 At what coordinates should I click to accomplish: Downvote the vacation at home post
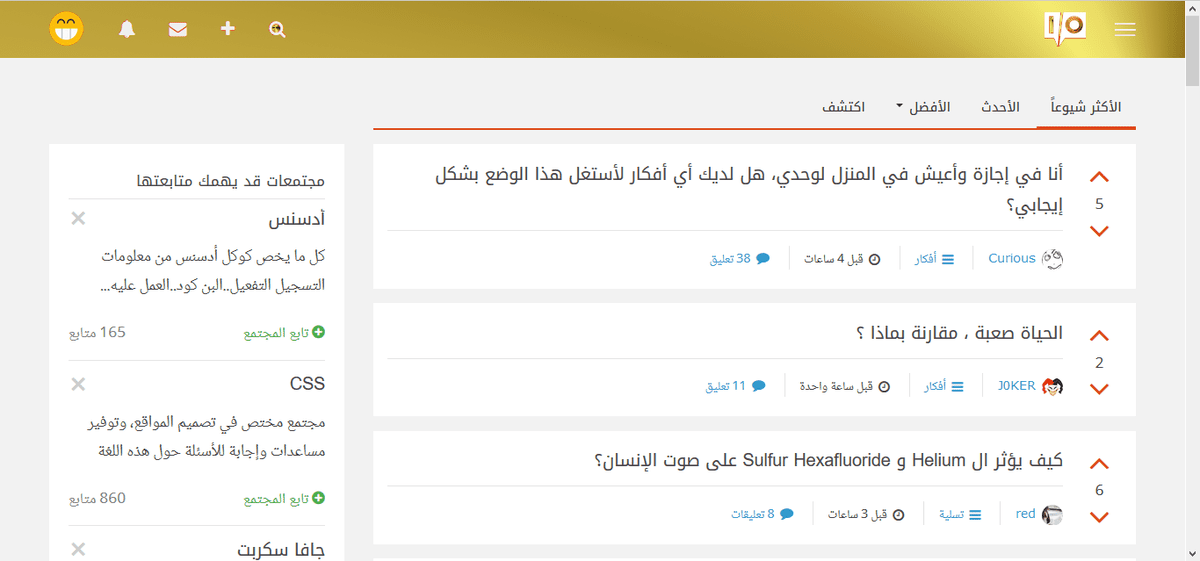[1099, 231]
